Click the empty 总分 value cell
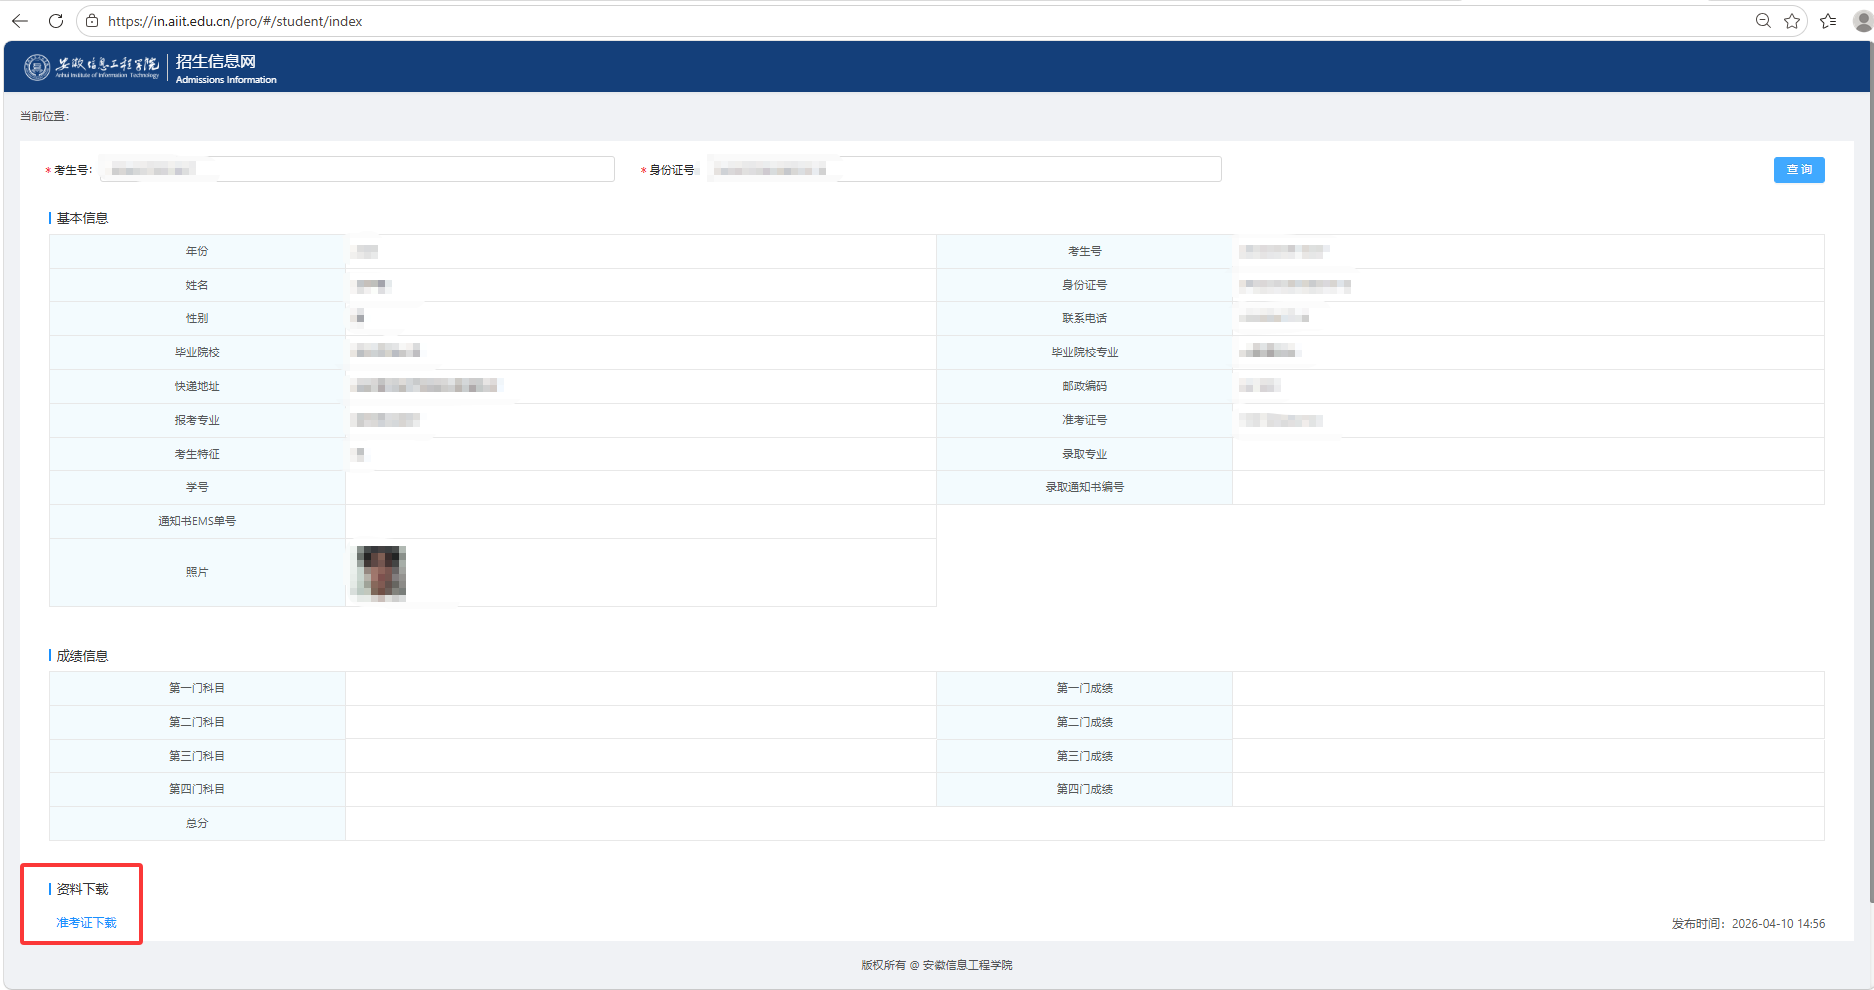 pyautogui.click(x=1084, y=823)
